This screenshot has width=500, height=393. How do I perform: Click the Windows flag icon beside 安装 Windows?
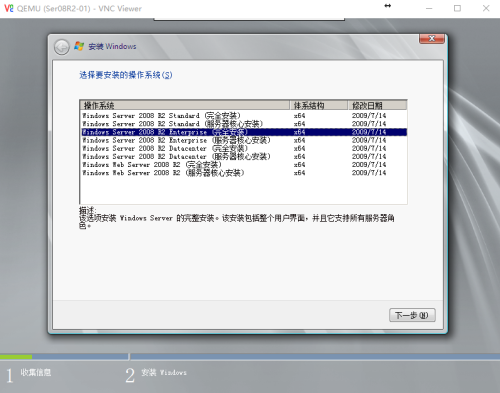tap(79, 46)
